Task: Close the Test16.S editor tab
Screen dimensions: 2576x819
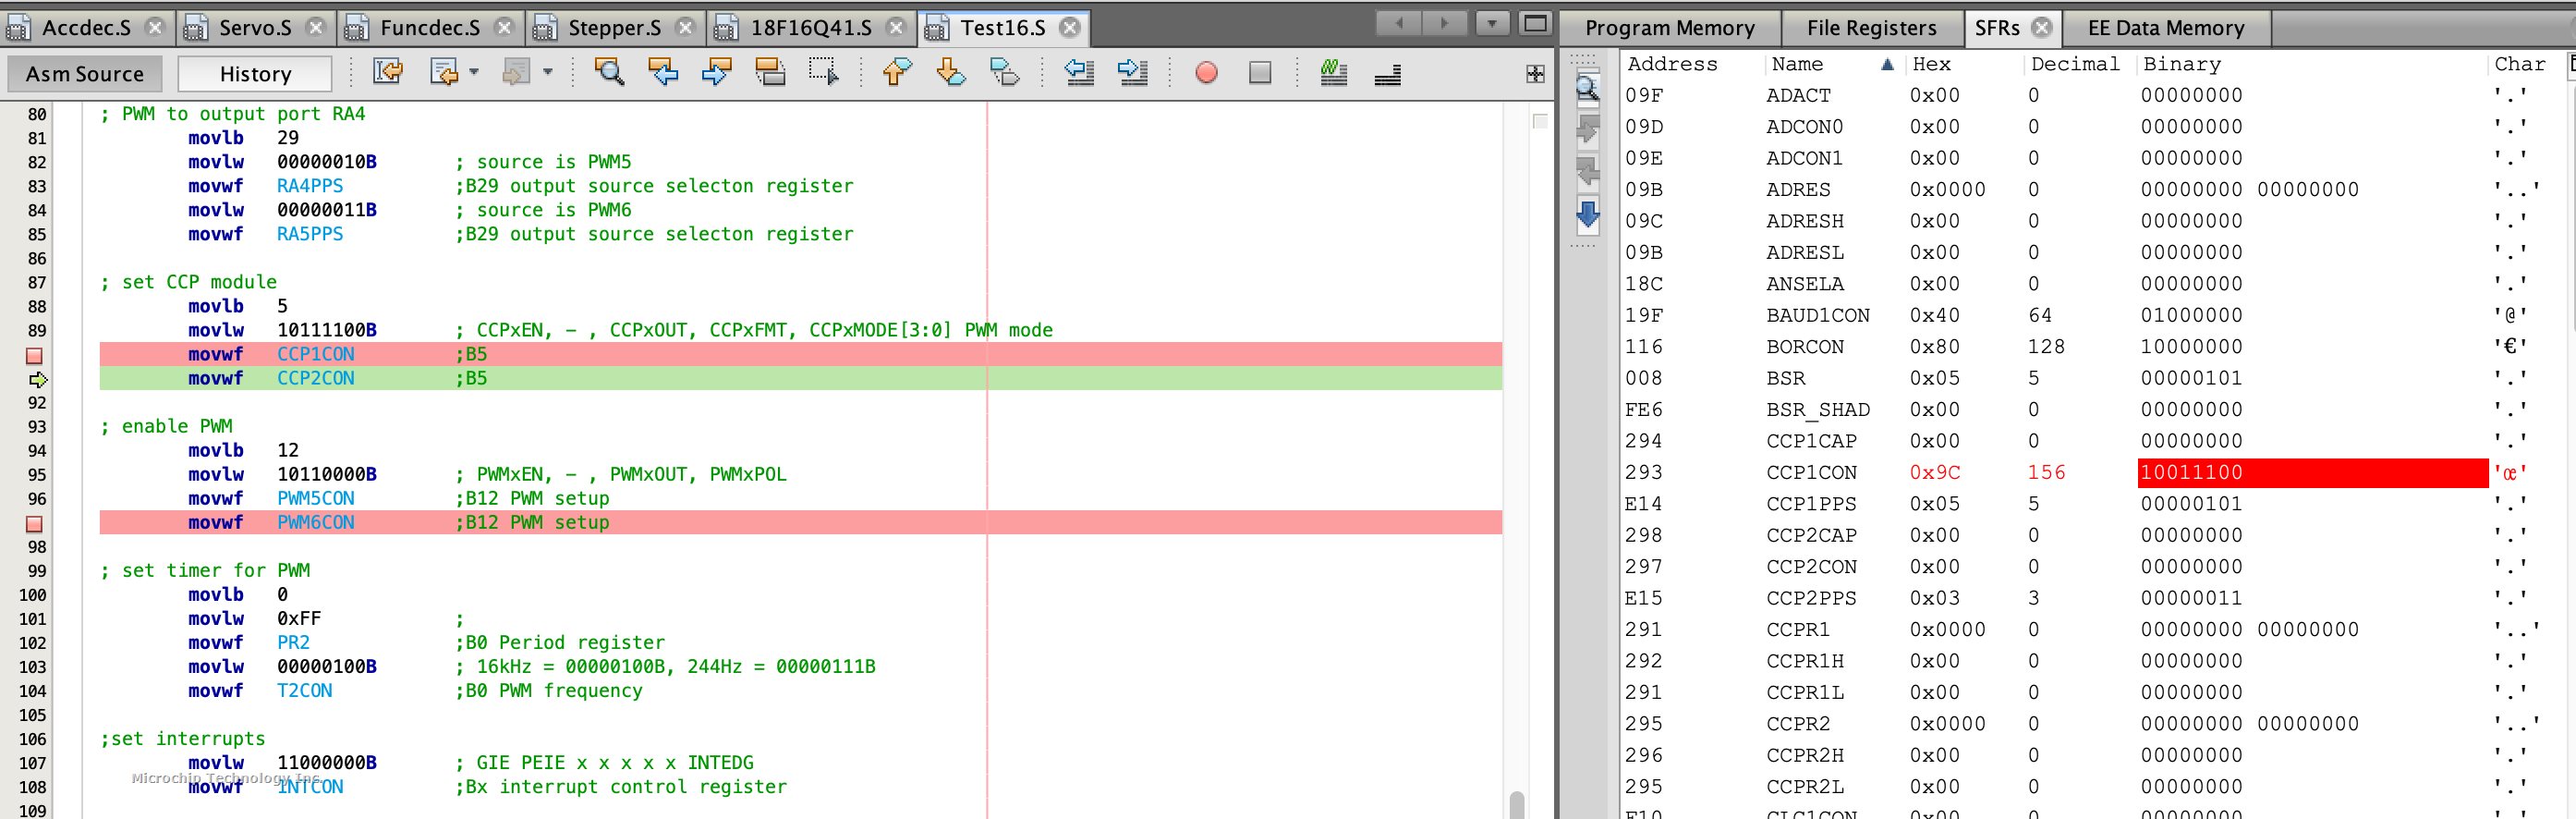Action: (x=1070, y=28)
